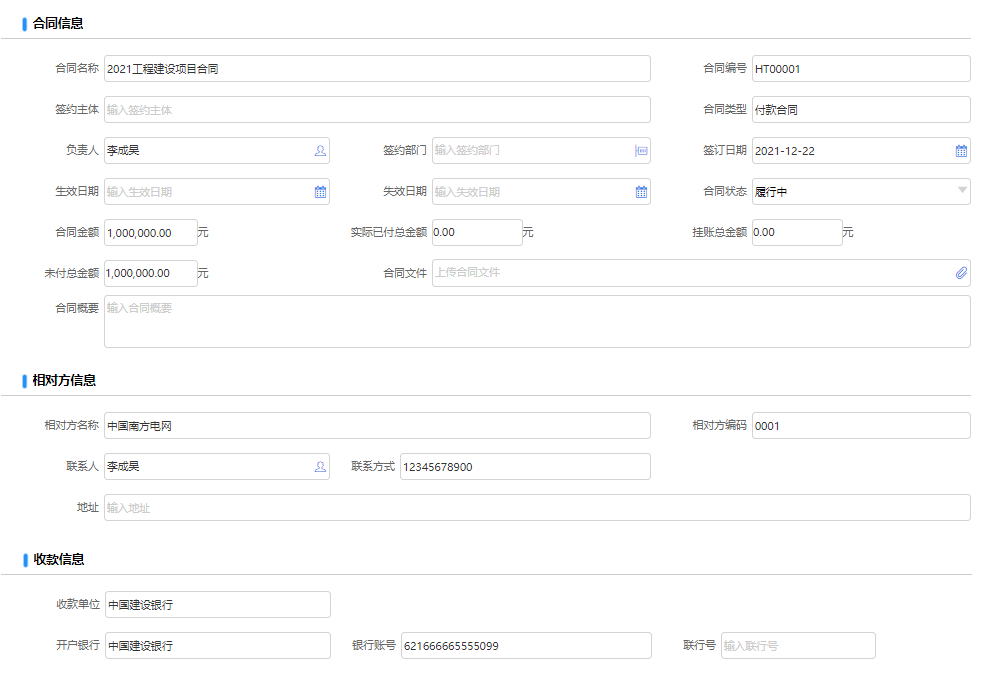Screen dimensions: 993x675
Task: Click the 合同信息 section heading
Action: (58, 23)
